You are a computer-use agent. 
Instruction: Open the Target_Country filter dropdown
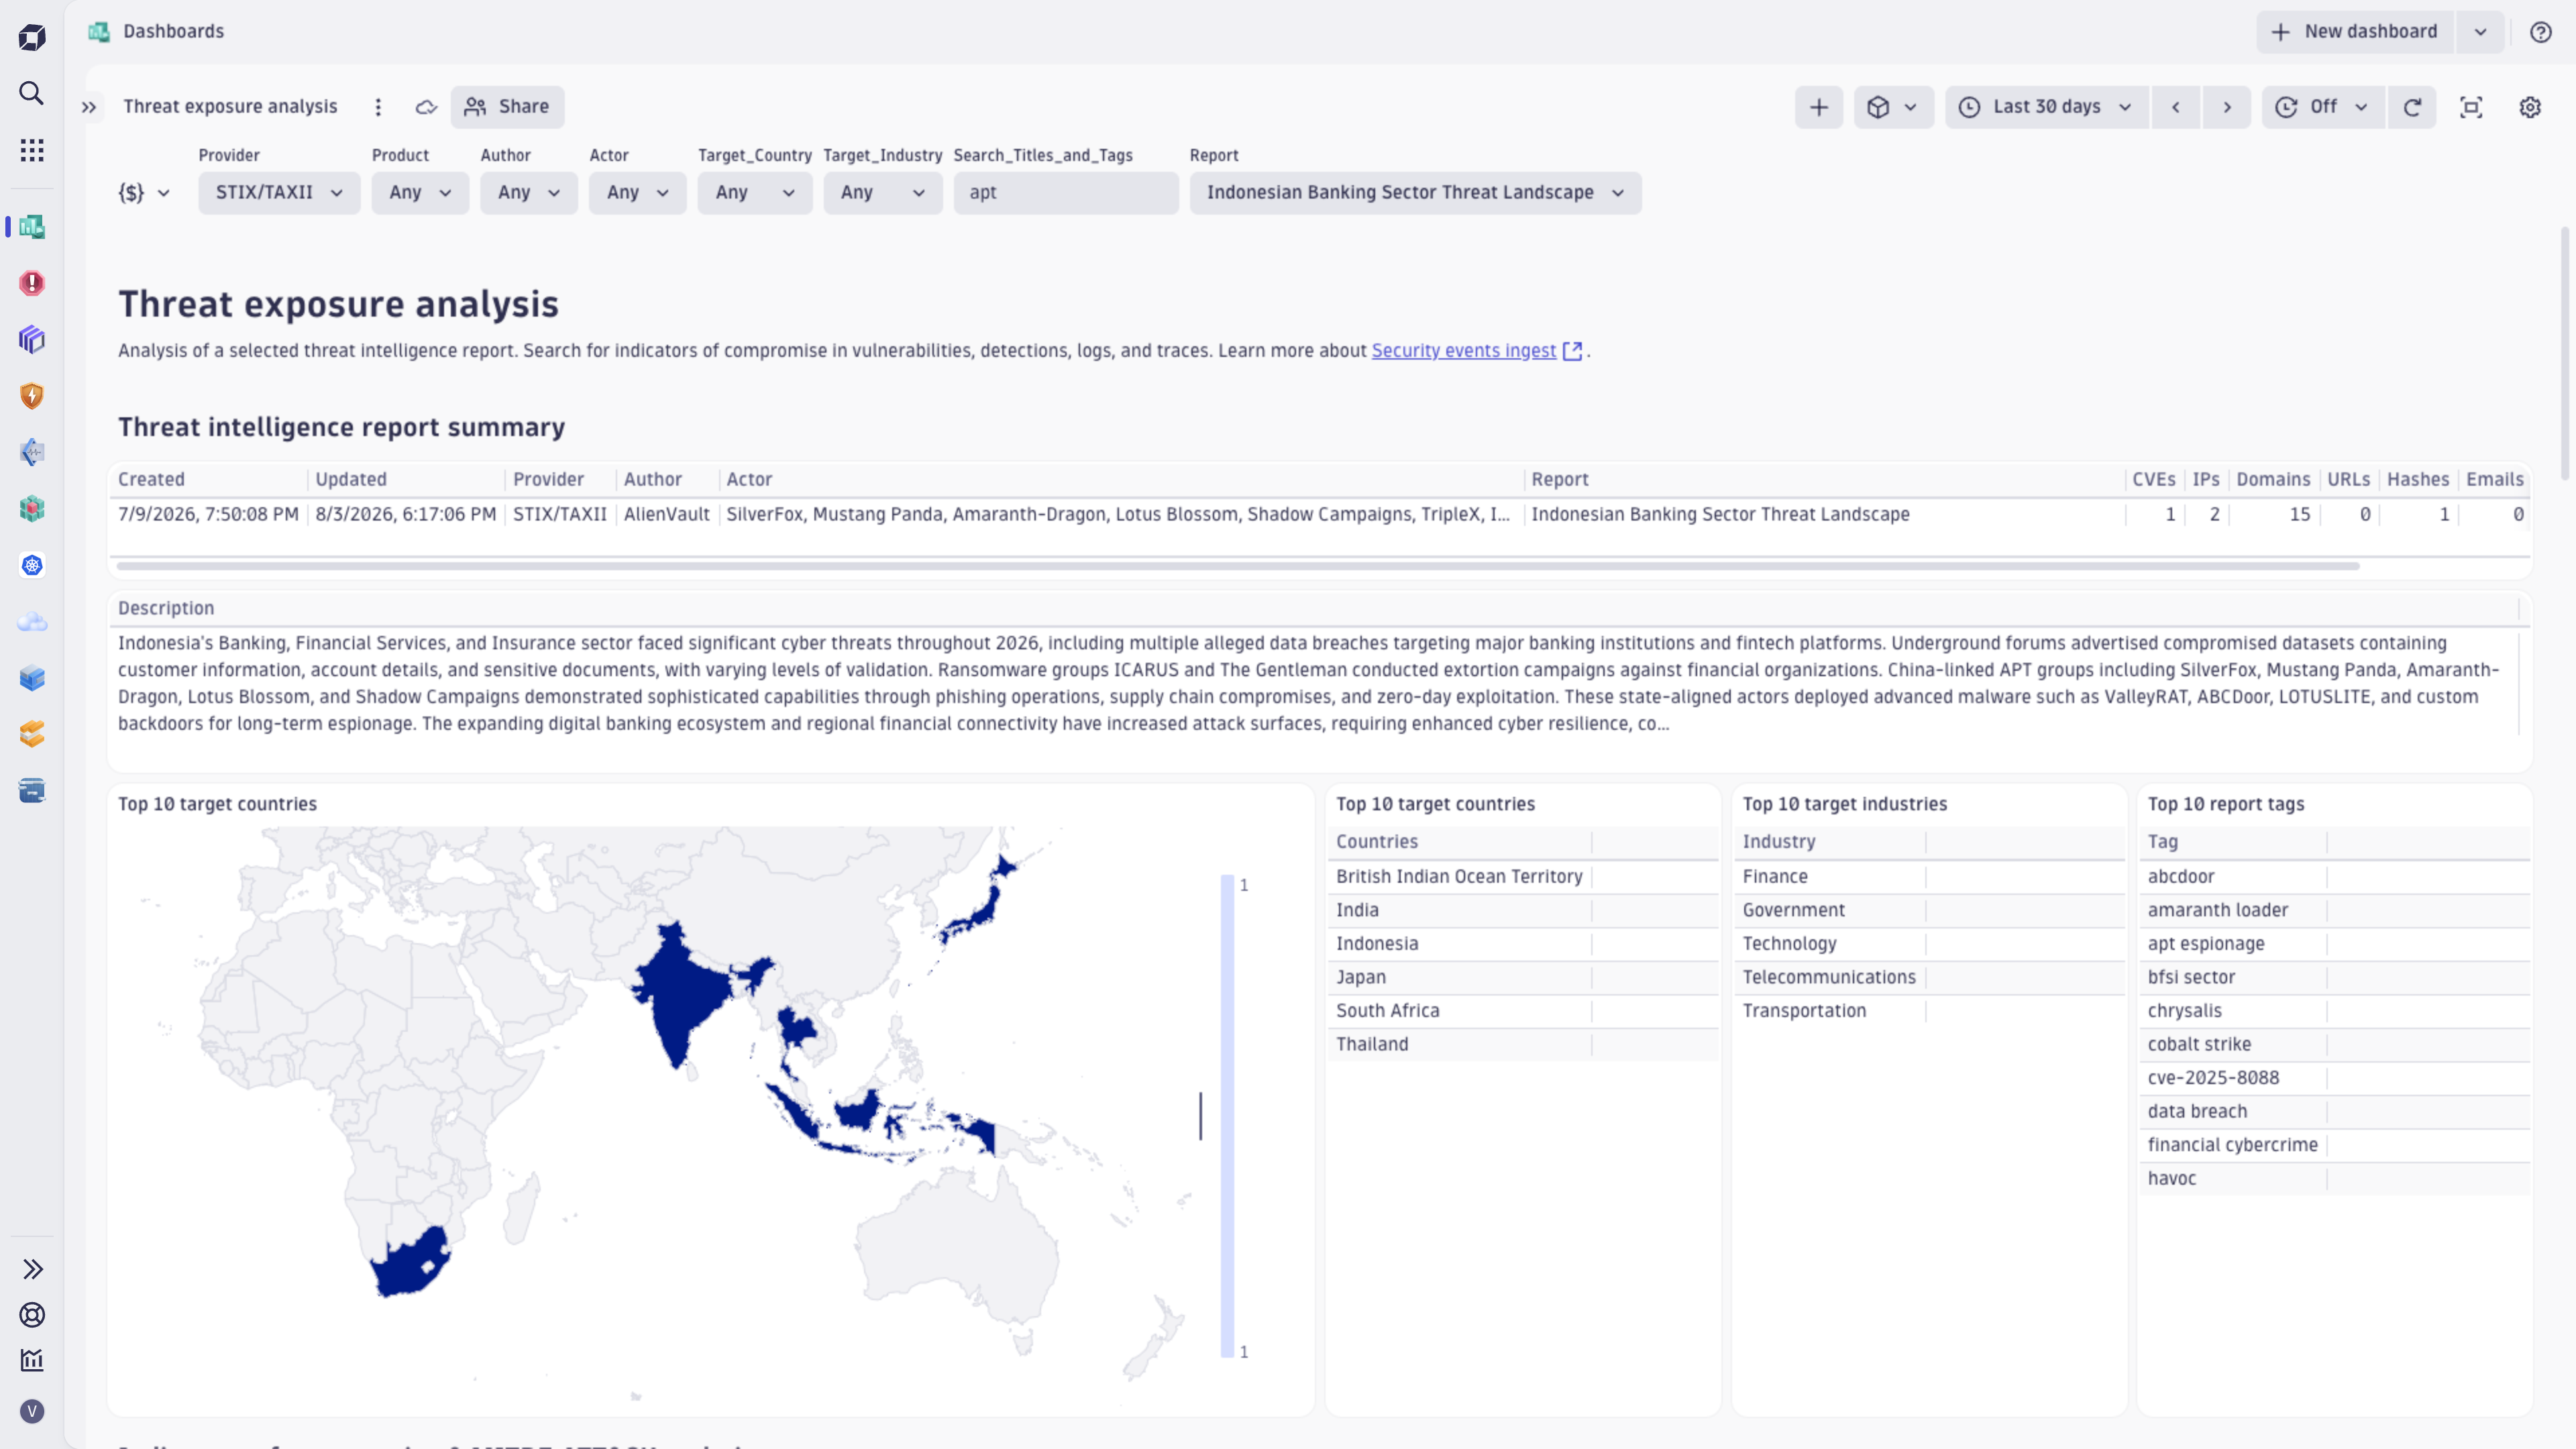(x=755, y=193)
